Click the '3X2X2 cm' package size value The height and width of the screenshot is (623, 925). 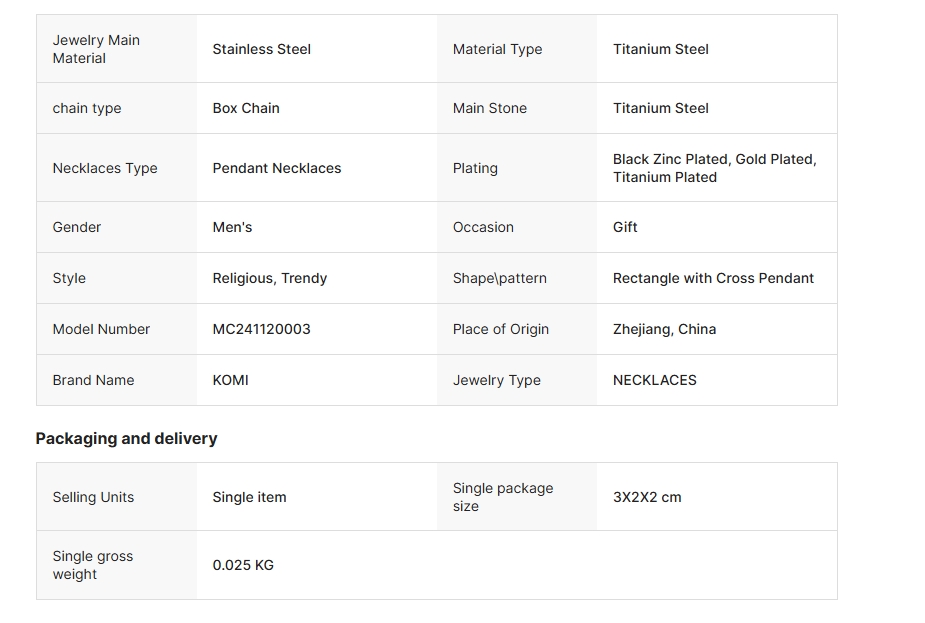pos(647,497)
